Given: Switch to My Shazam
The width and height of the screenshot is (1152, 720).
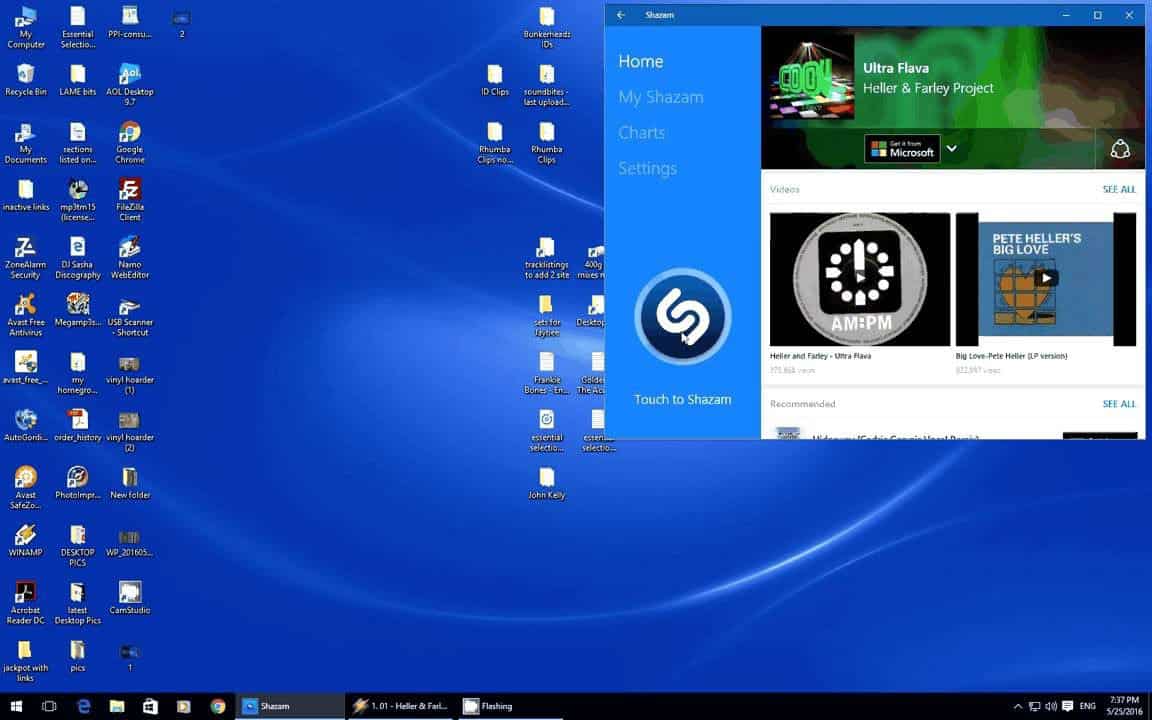Looking at the screenshot, I should click(661, 96).
